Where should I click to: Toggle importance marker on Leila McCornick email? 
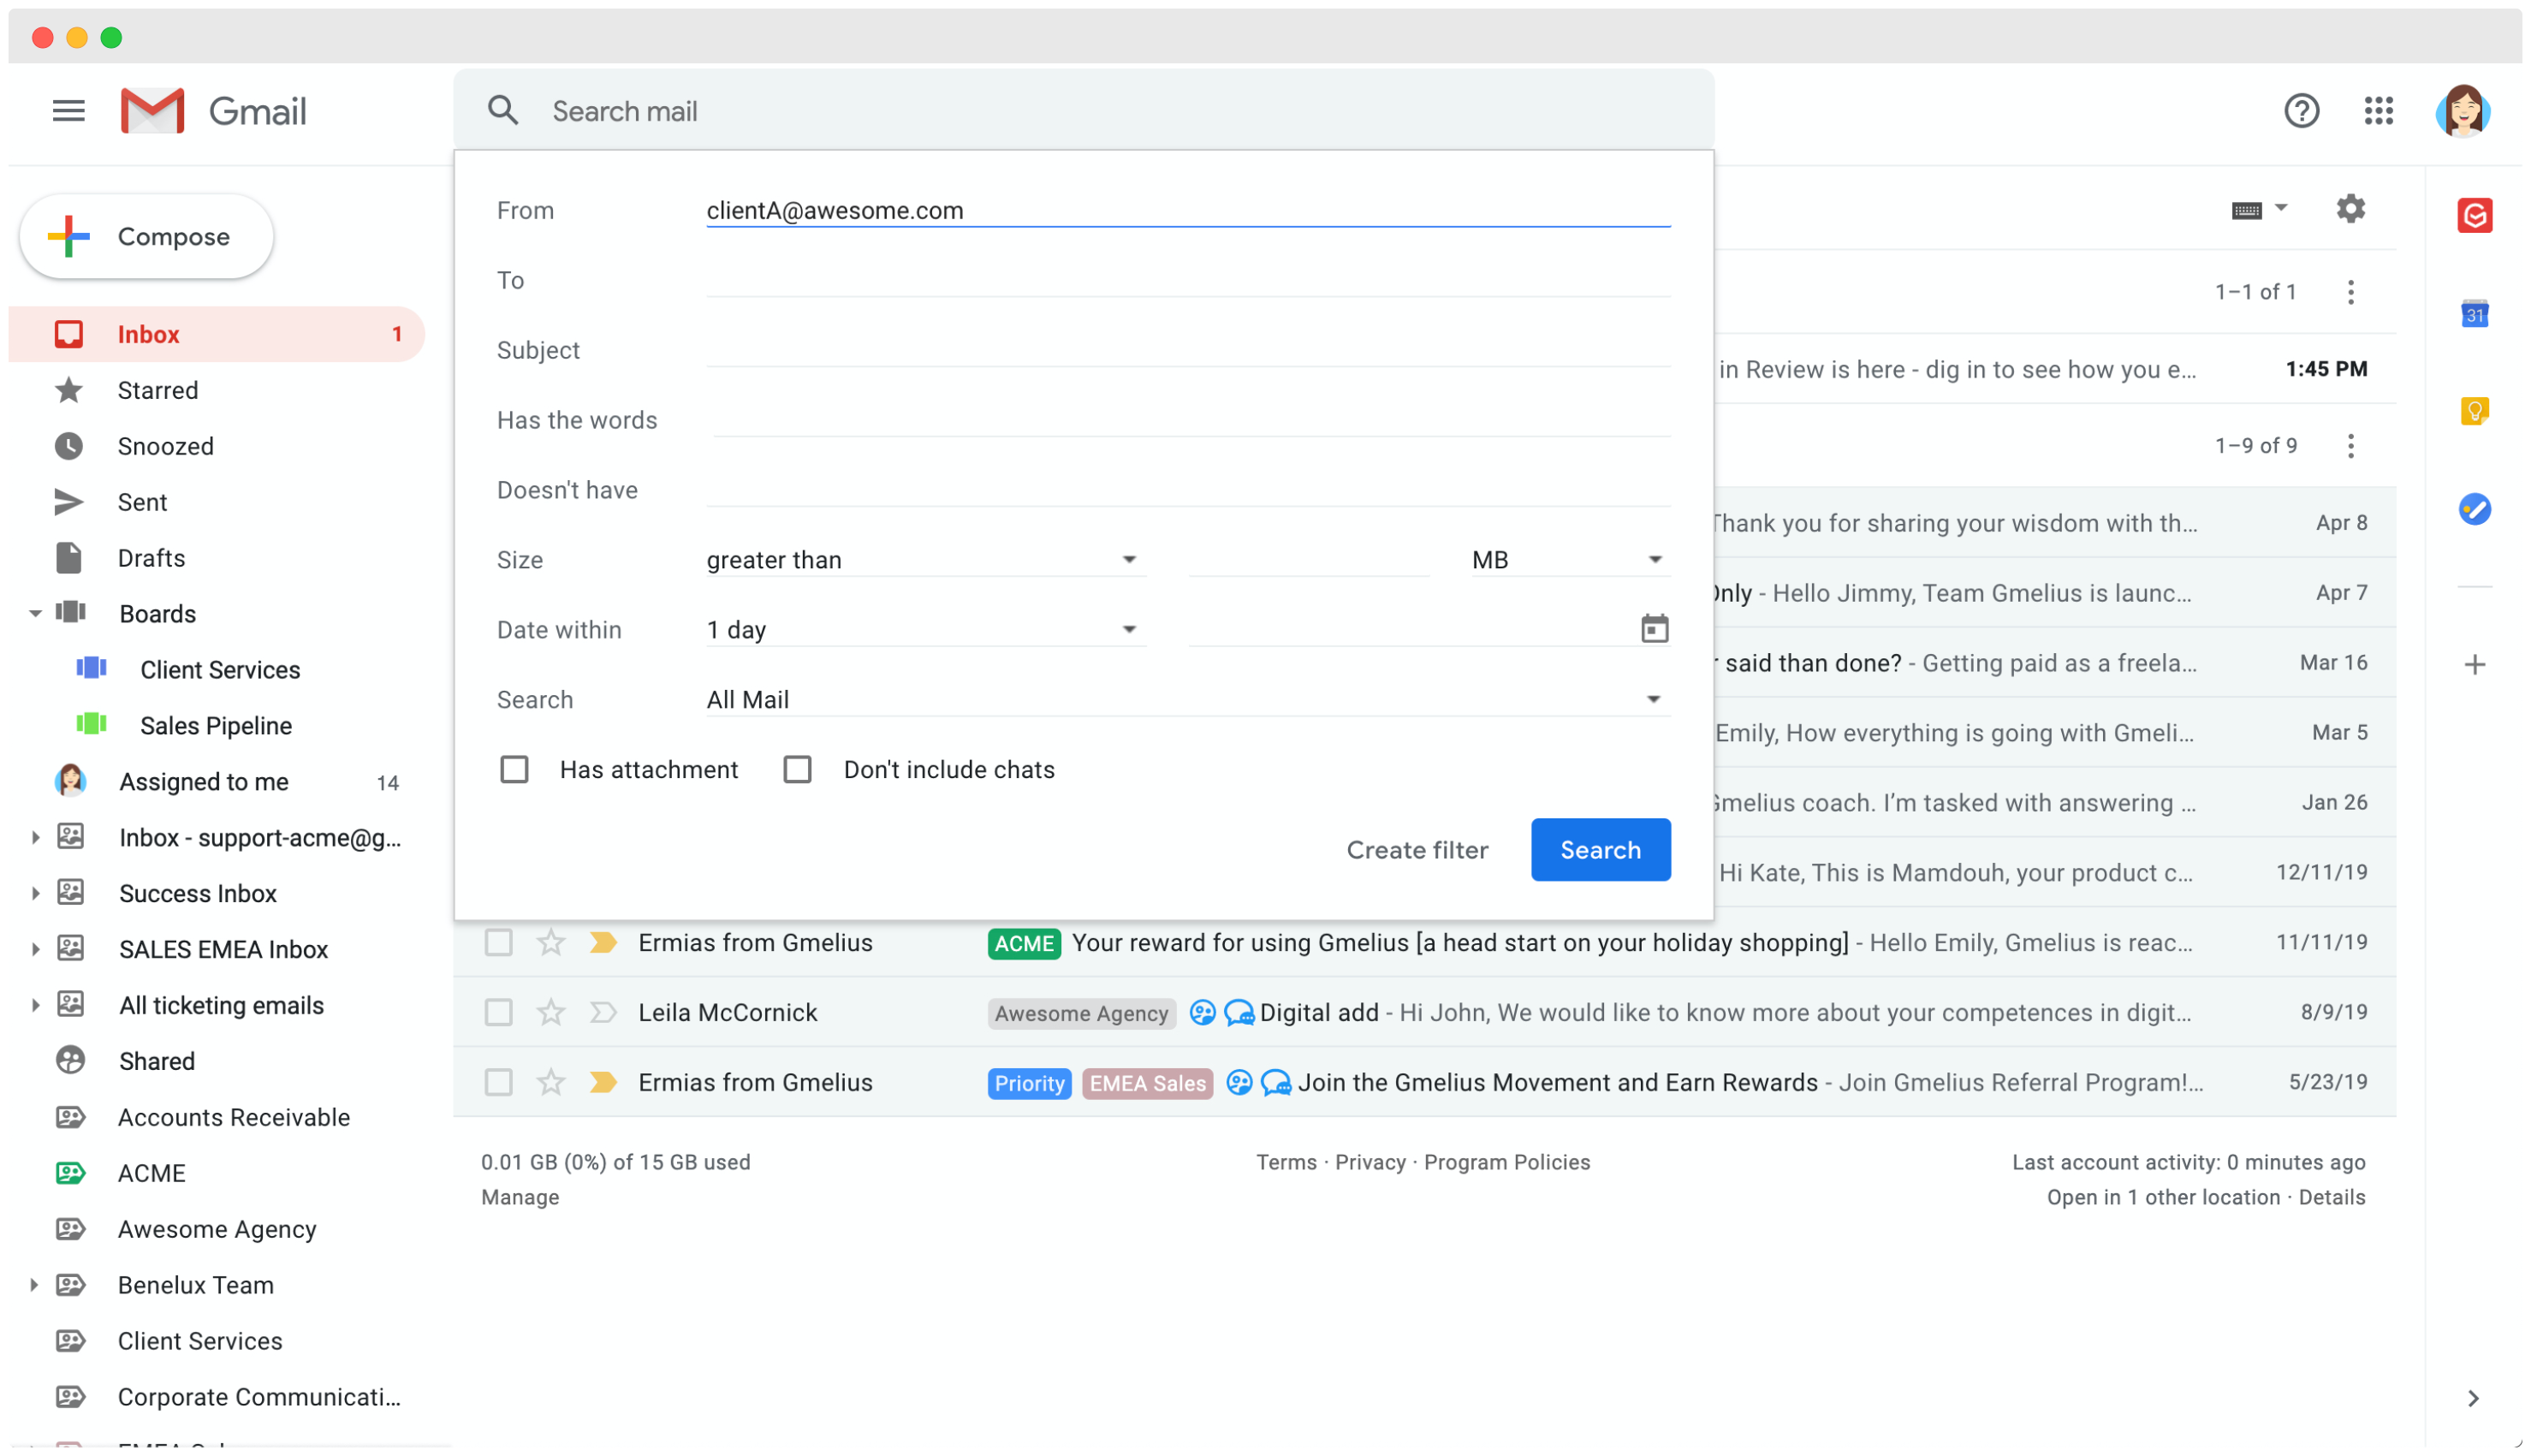(602, 1012)
